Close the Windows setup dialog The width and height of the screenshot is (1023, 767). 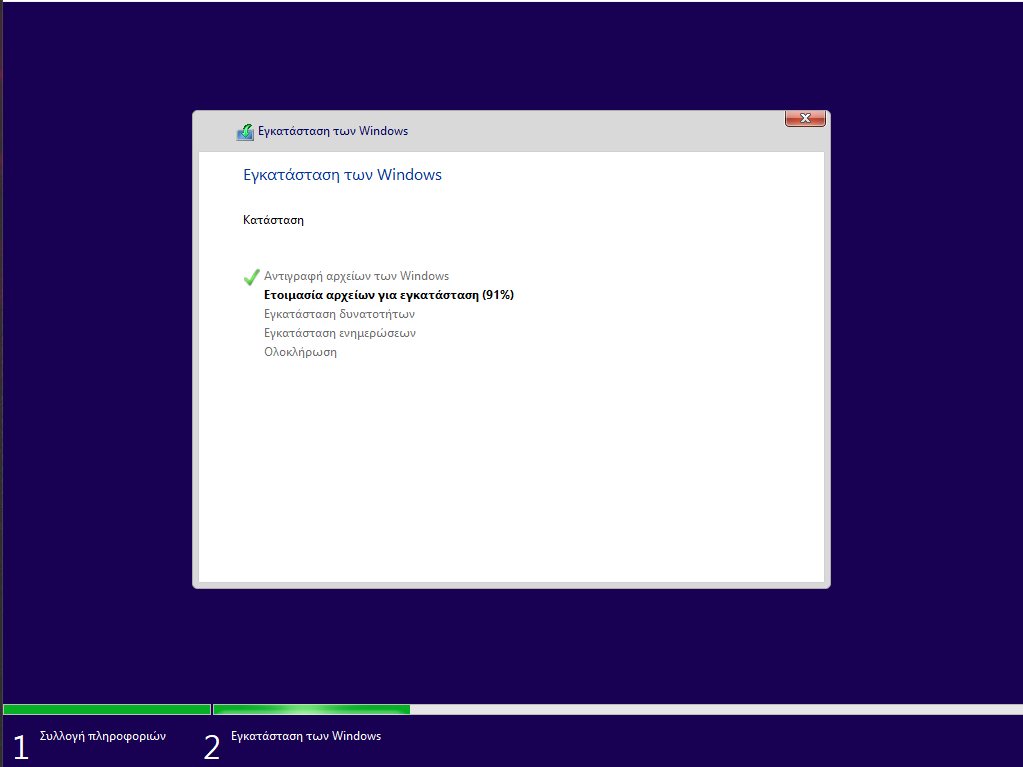[805, 118]
